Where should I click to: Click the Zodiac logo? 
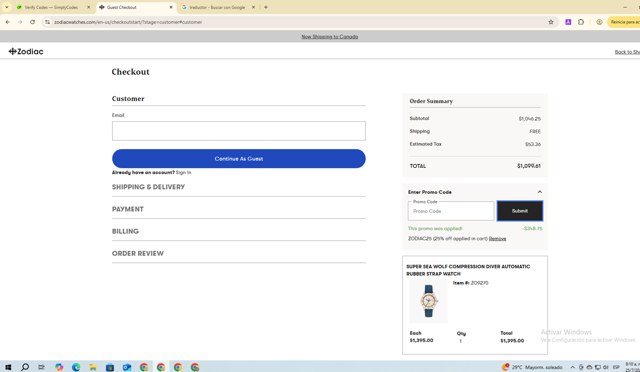pos(26,51)
